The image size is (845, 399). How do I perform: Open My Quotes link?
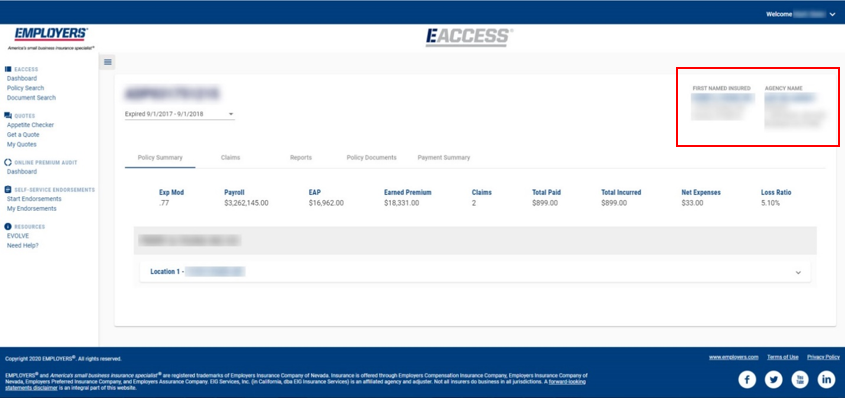(x=22, y=145)
